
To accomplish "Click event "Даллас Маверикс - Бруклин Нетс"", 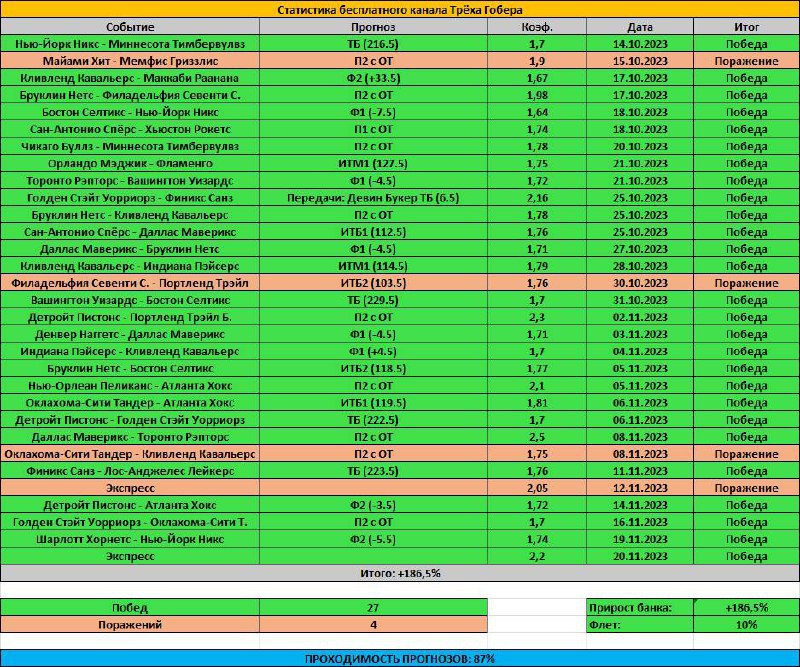I will 130,249.
